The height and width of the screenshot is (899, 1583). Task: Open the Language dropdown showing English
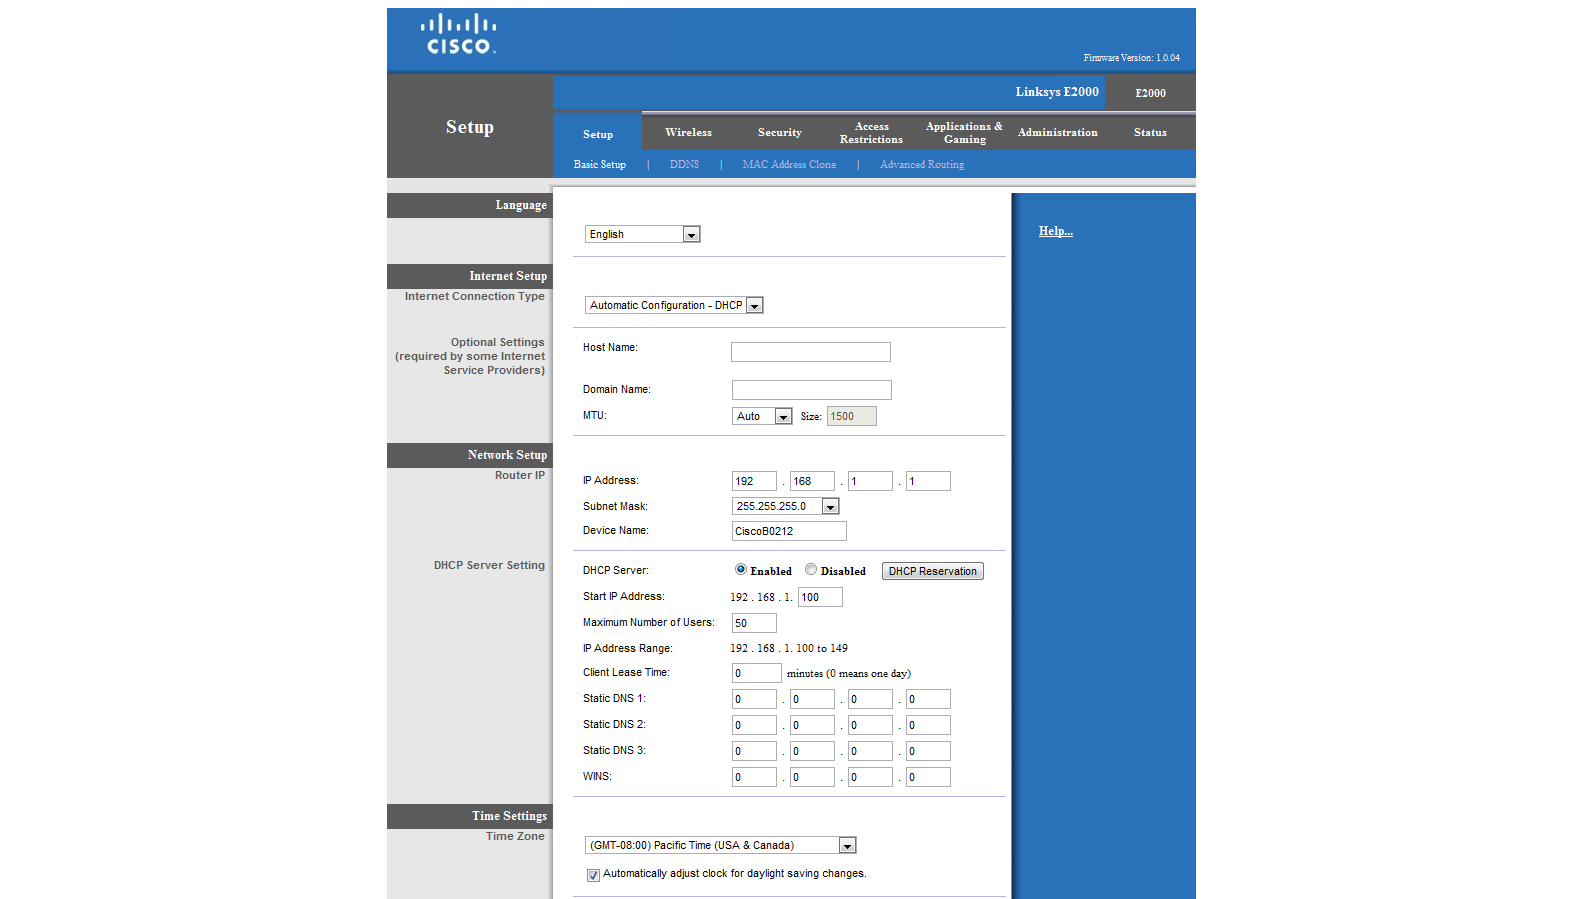point(642,234)
